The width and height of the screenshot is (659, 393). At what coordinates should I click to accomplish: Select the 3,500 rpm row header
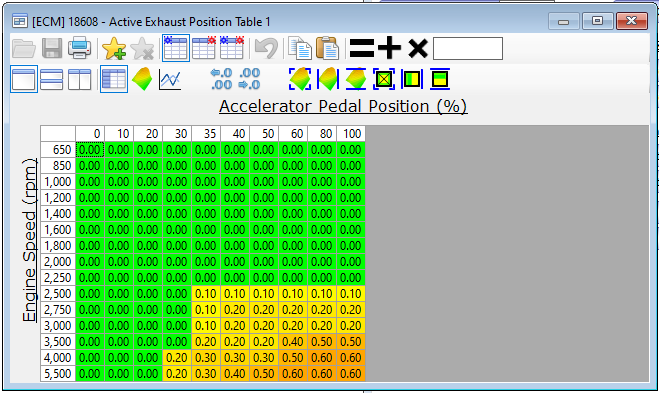click(x=58, y=341)
